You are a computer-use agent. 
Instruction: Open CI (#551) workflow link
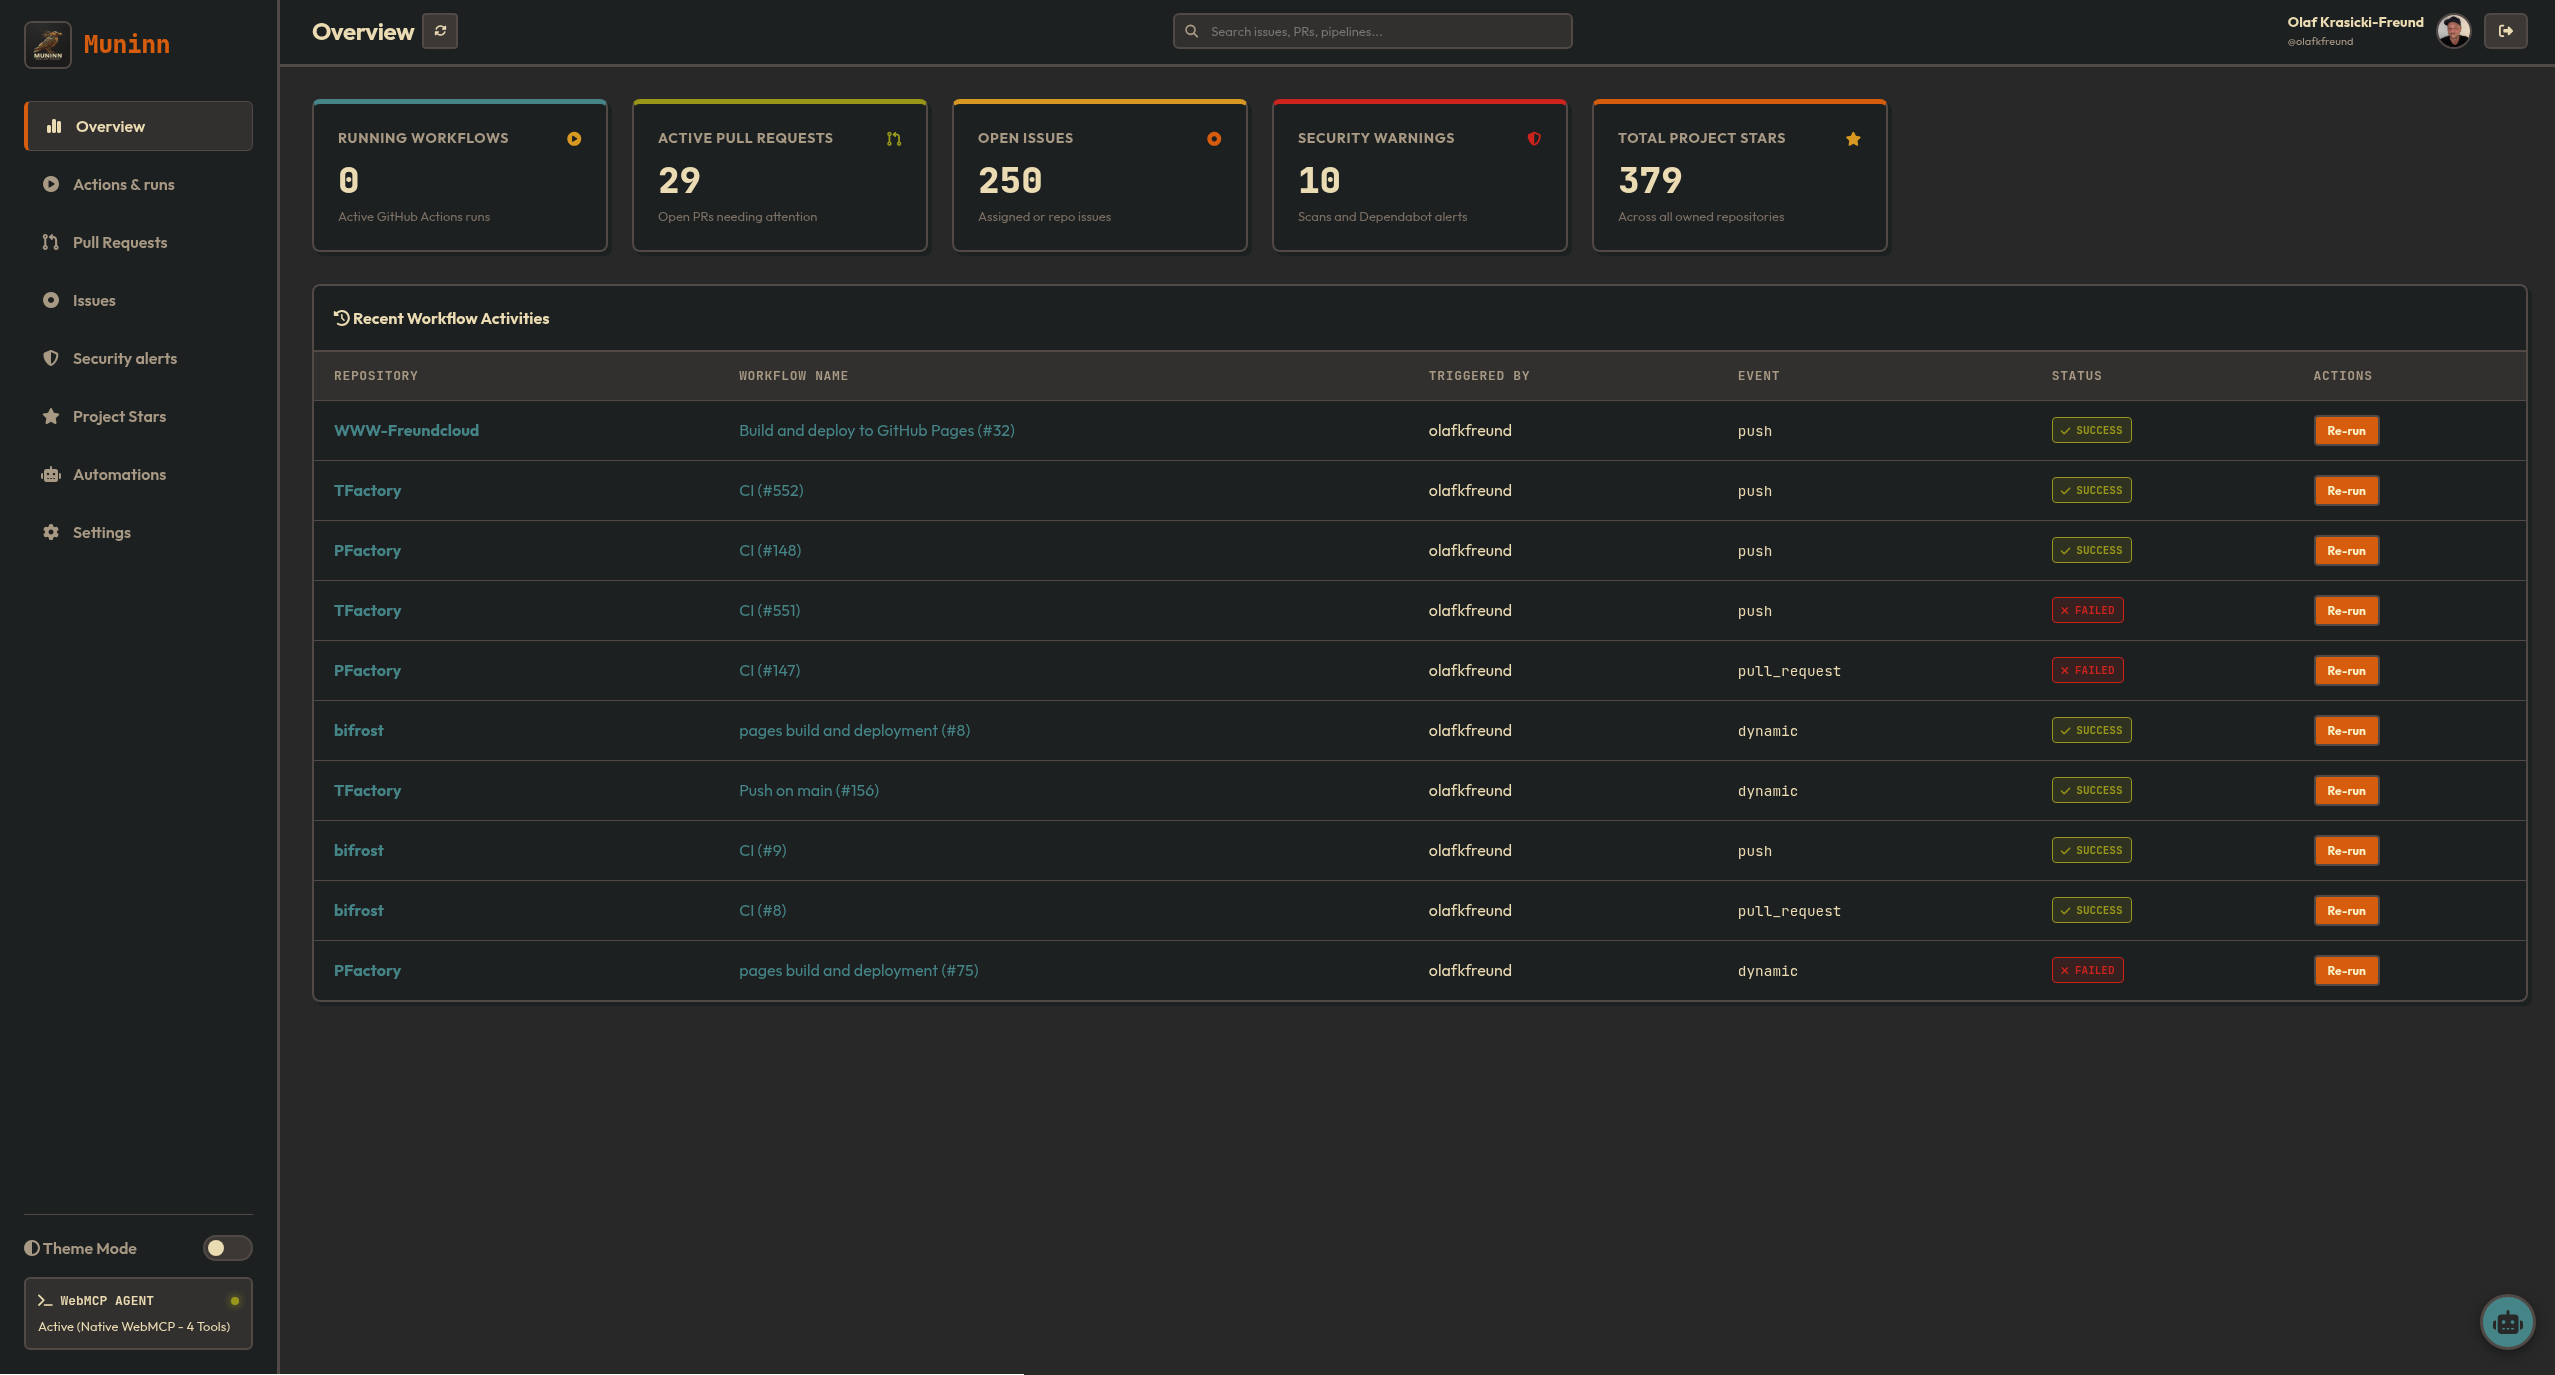click(x=769, y=610)
